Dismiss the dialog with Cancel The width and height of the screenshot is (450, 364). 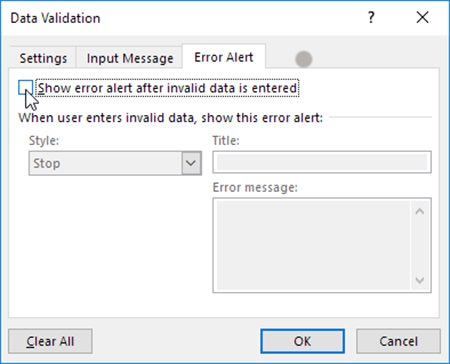[x=398, y=341]
